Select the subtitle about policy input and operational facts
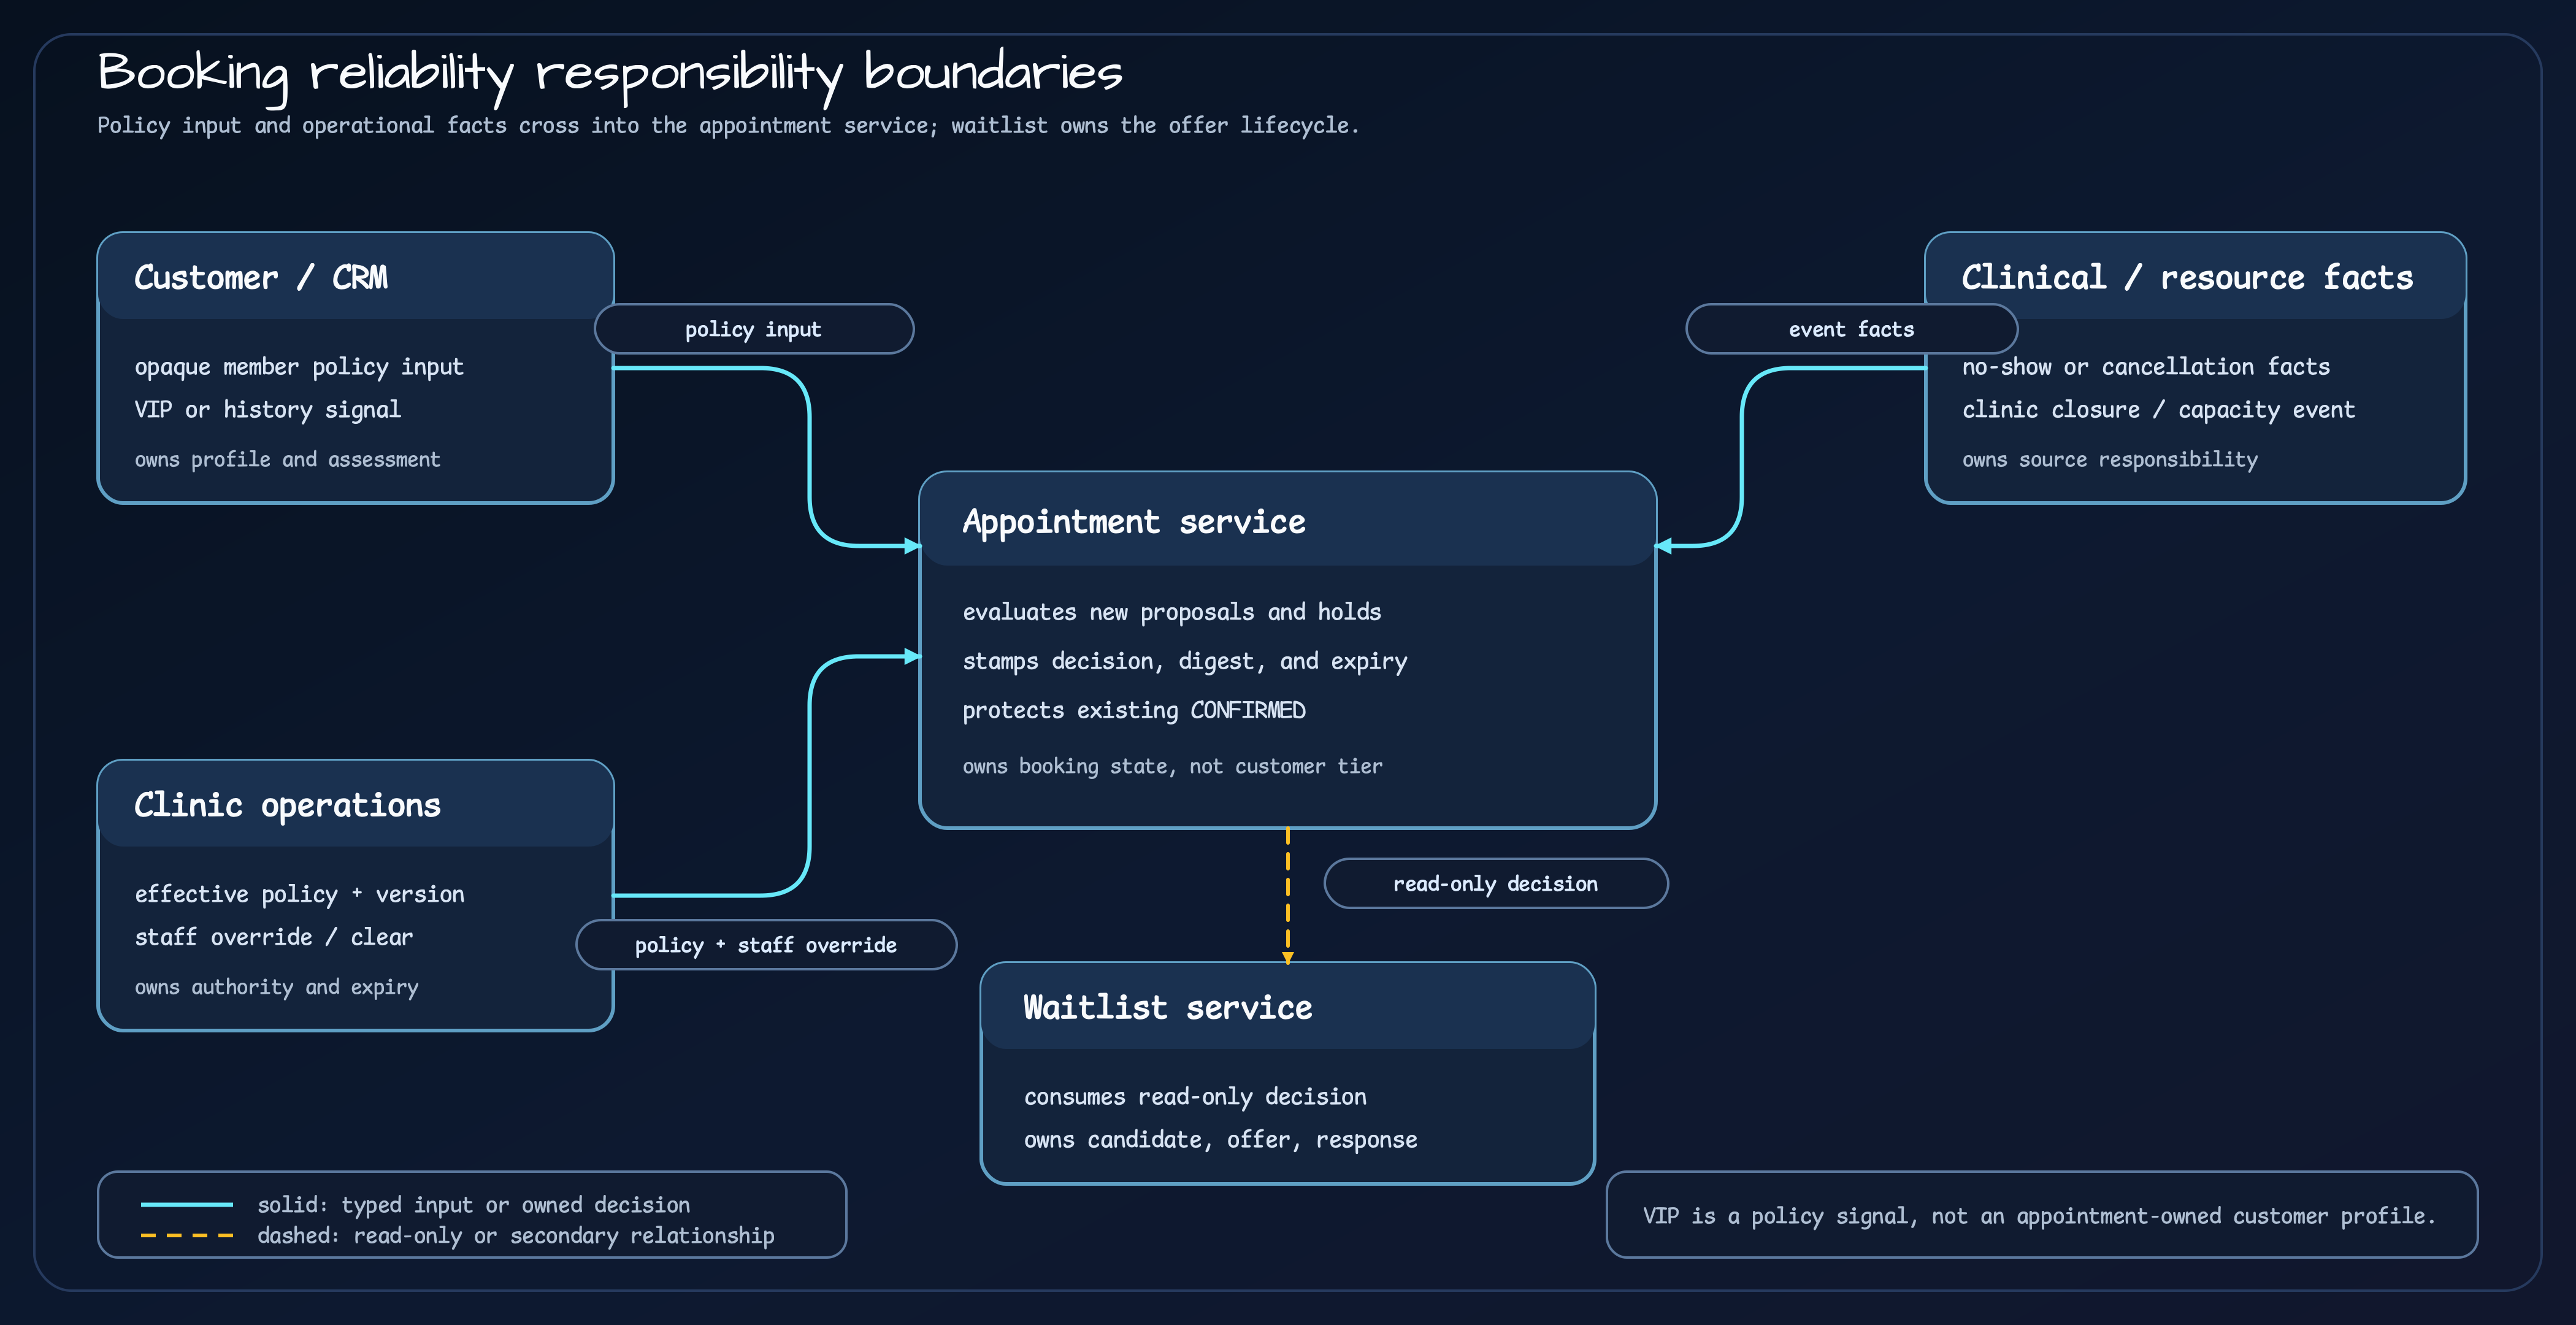 coord(728,126)
